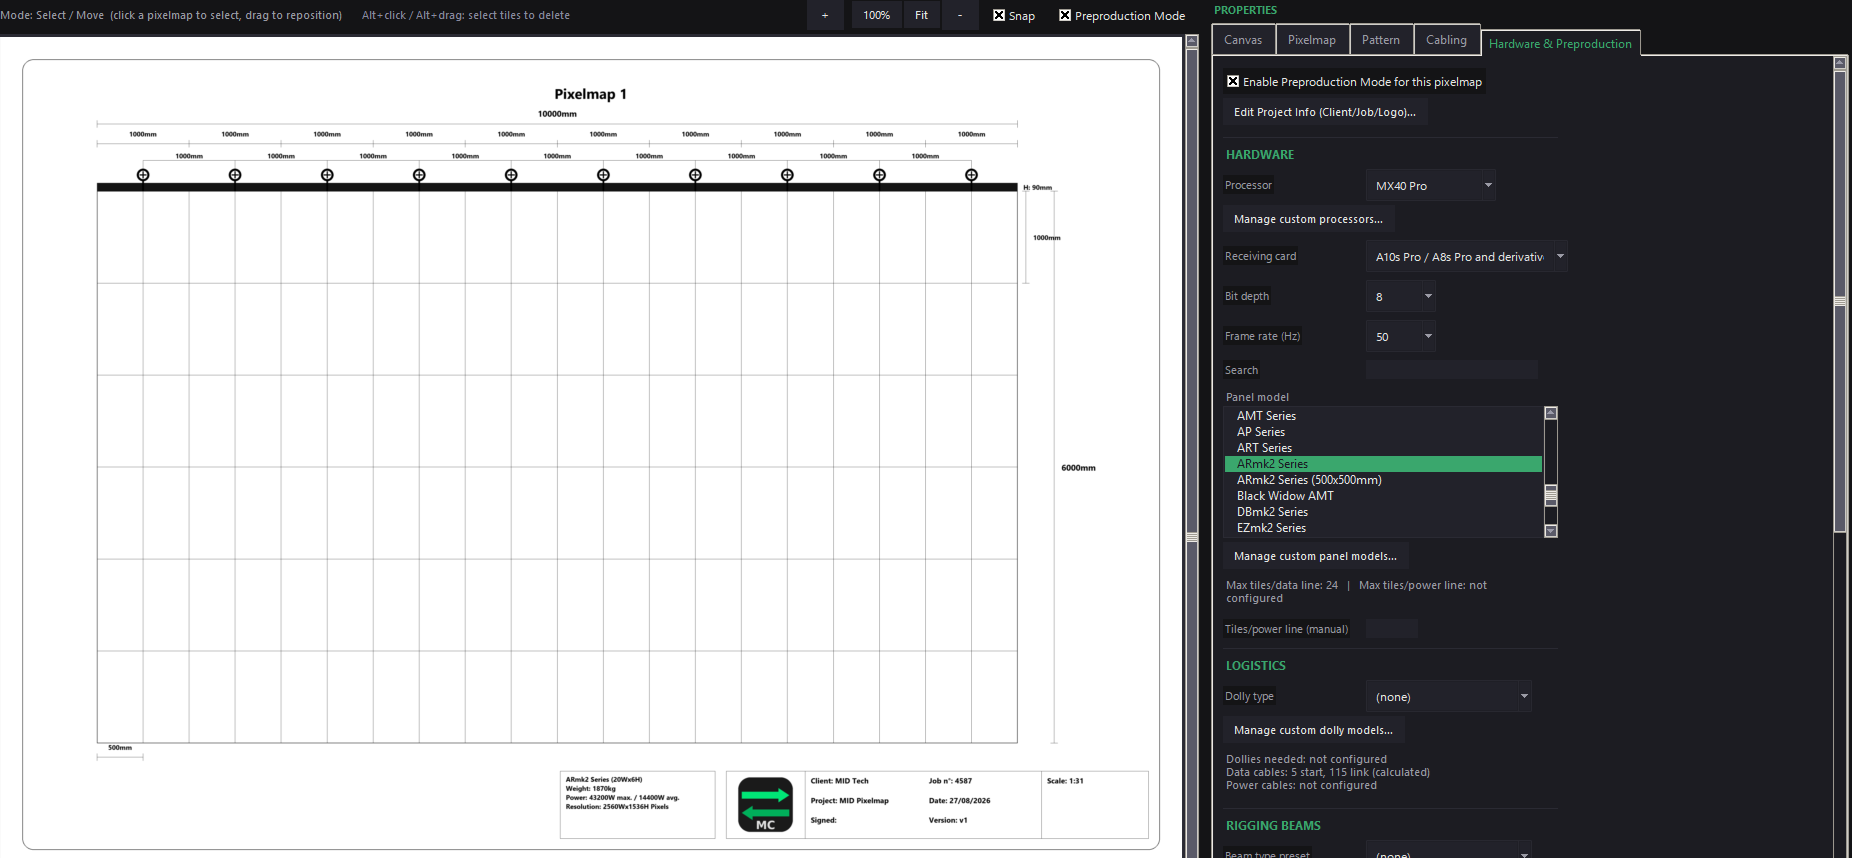Image resolution: width=1852 pixels, height=858 pixels.
Task: Select EZmk2 Series panel model
Action: click(x=1383, y=528)
